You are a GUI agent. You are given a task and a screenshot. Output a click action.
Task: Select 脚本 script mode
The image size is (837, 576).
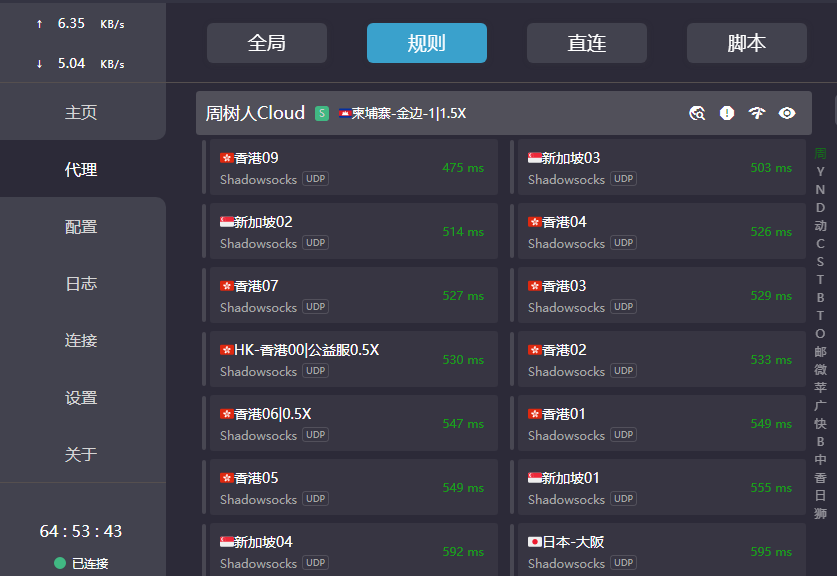coord(746,43)
